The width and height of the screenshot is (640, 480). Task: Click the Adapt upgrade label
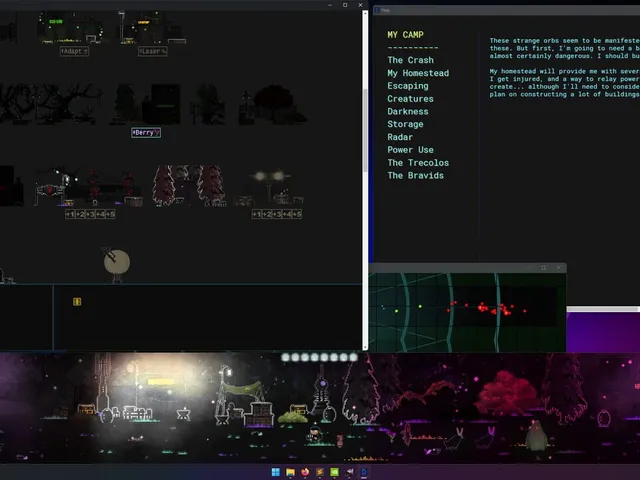tap(74, 51)
